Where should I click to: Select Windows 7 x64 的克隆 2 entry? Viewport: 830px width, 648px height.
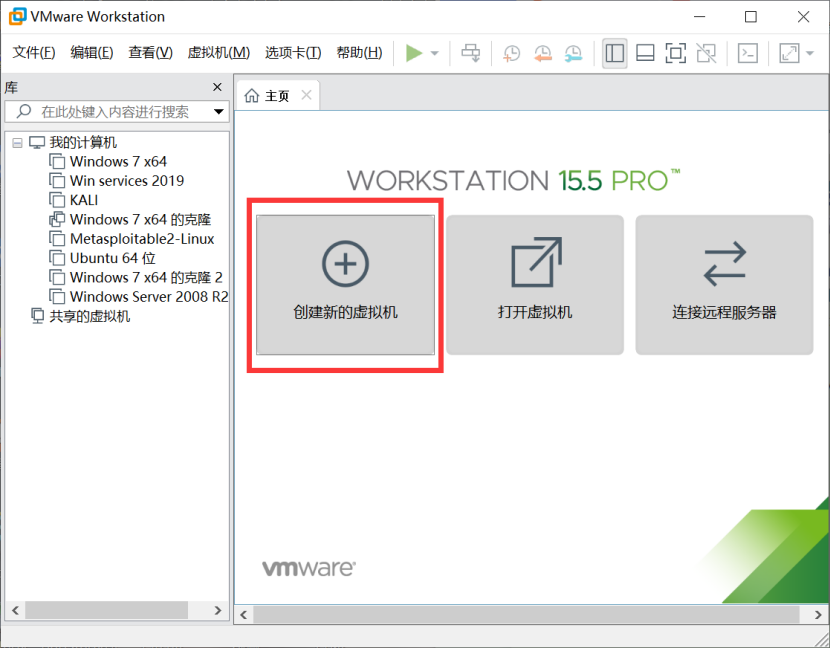(146, 277)
